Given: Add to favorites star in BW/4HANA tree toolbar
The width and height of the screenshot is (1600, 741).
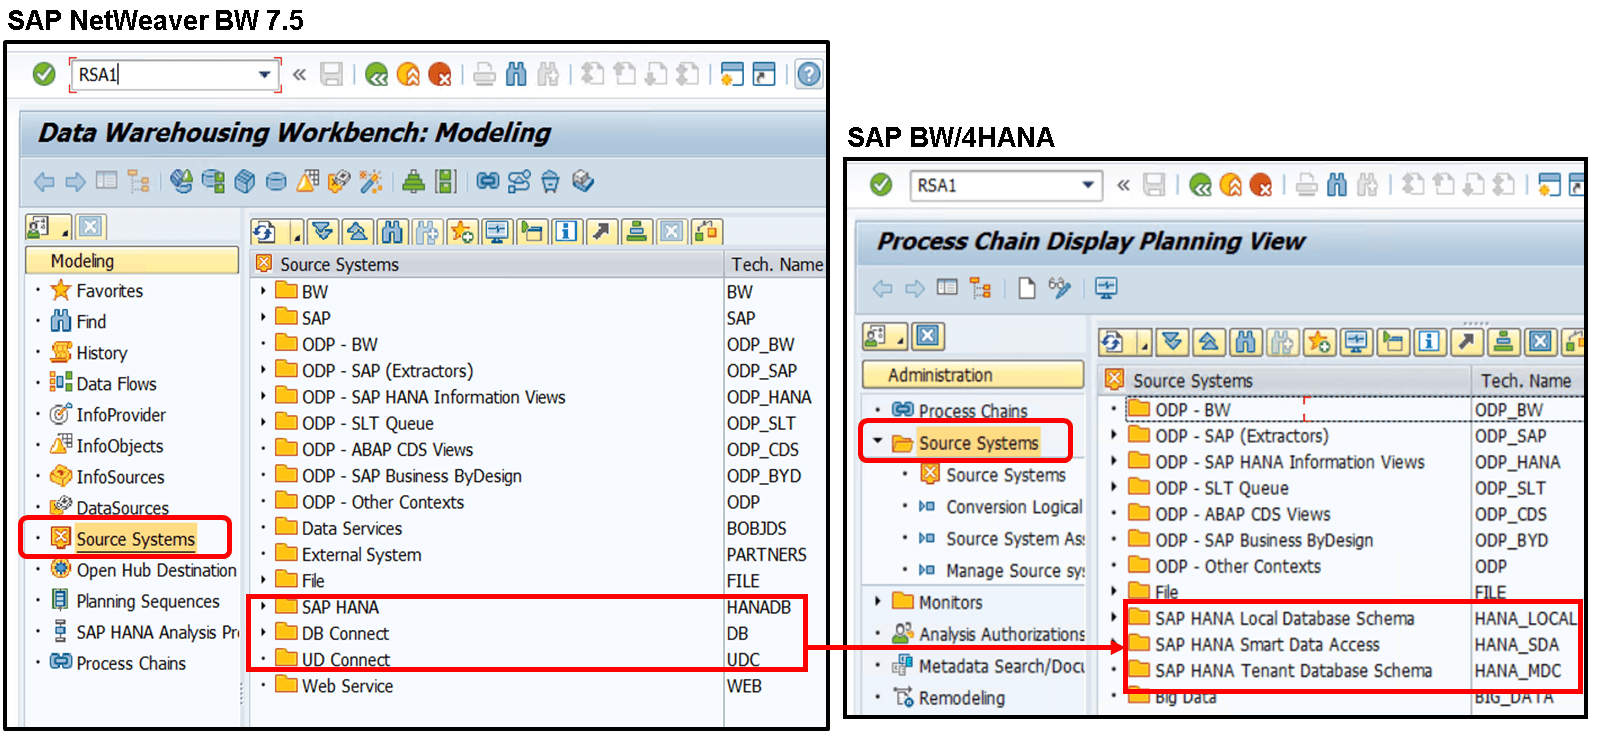Looking at the screenshot, I should 1319,343.
